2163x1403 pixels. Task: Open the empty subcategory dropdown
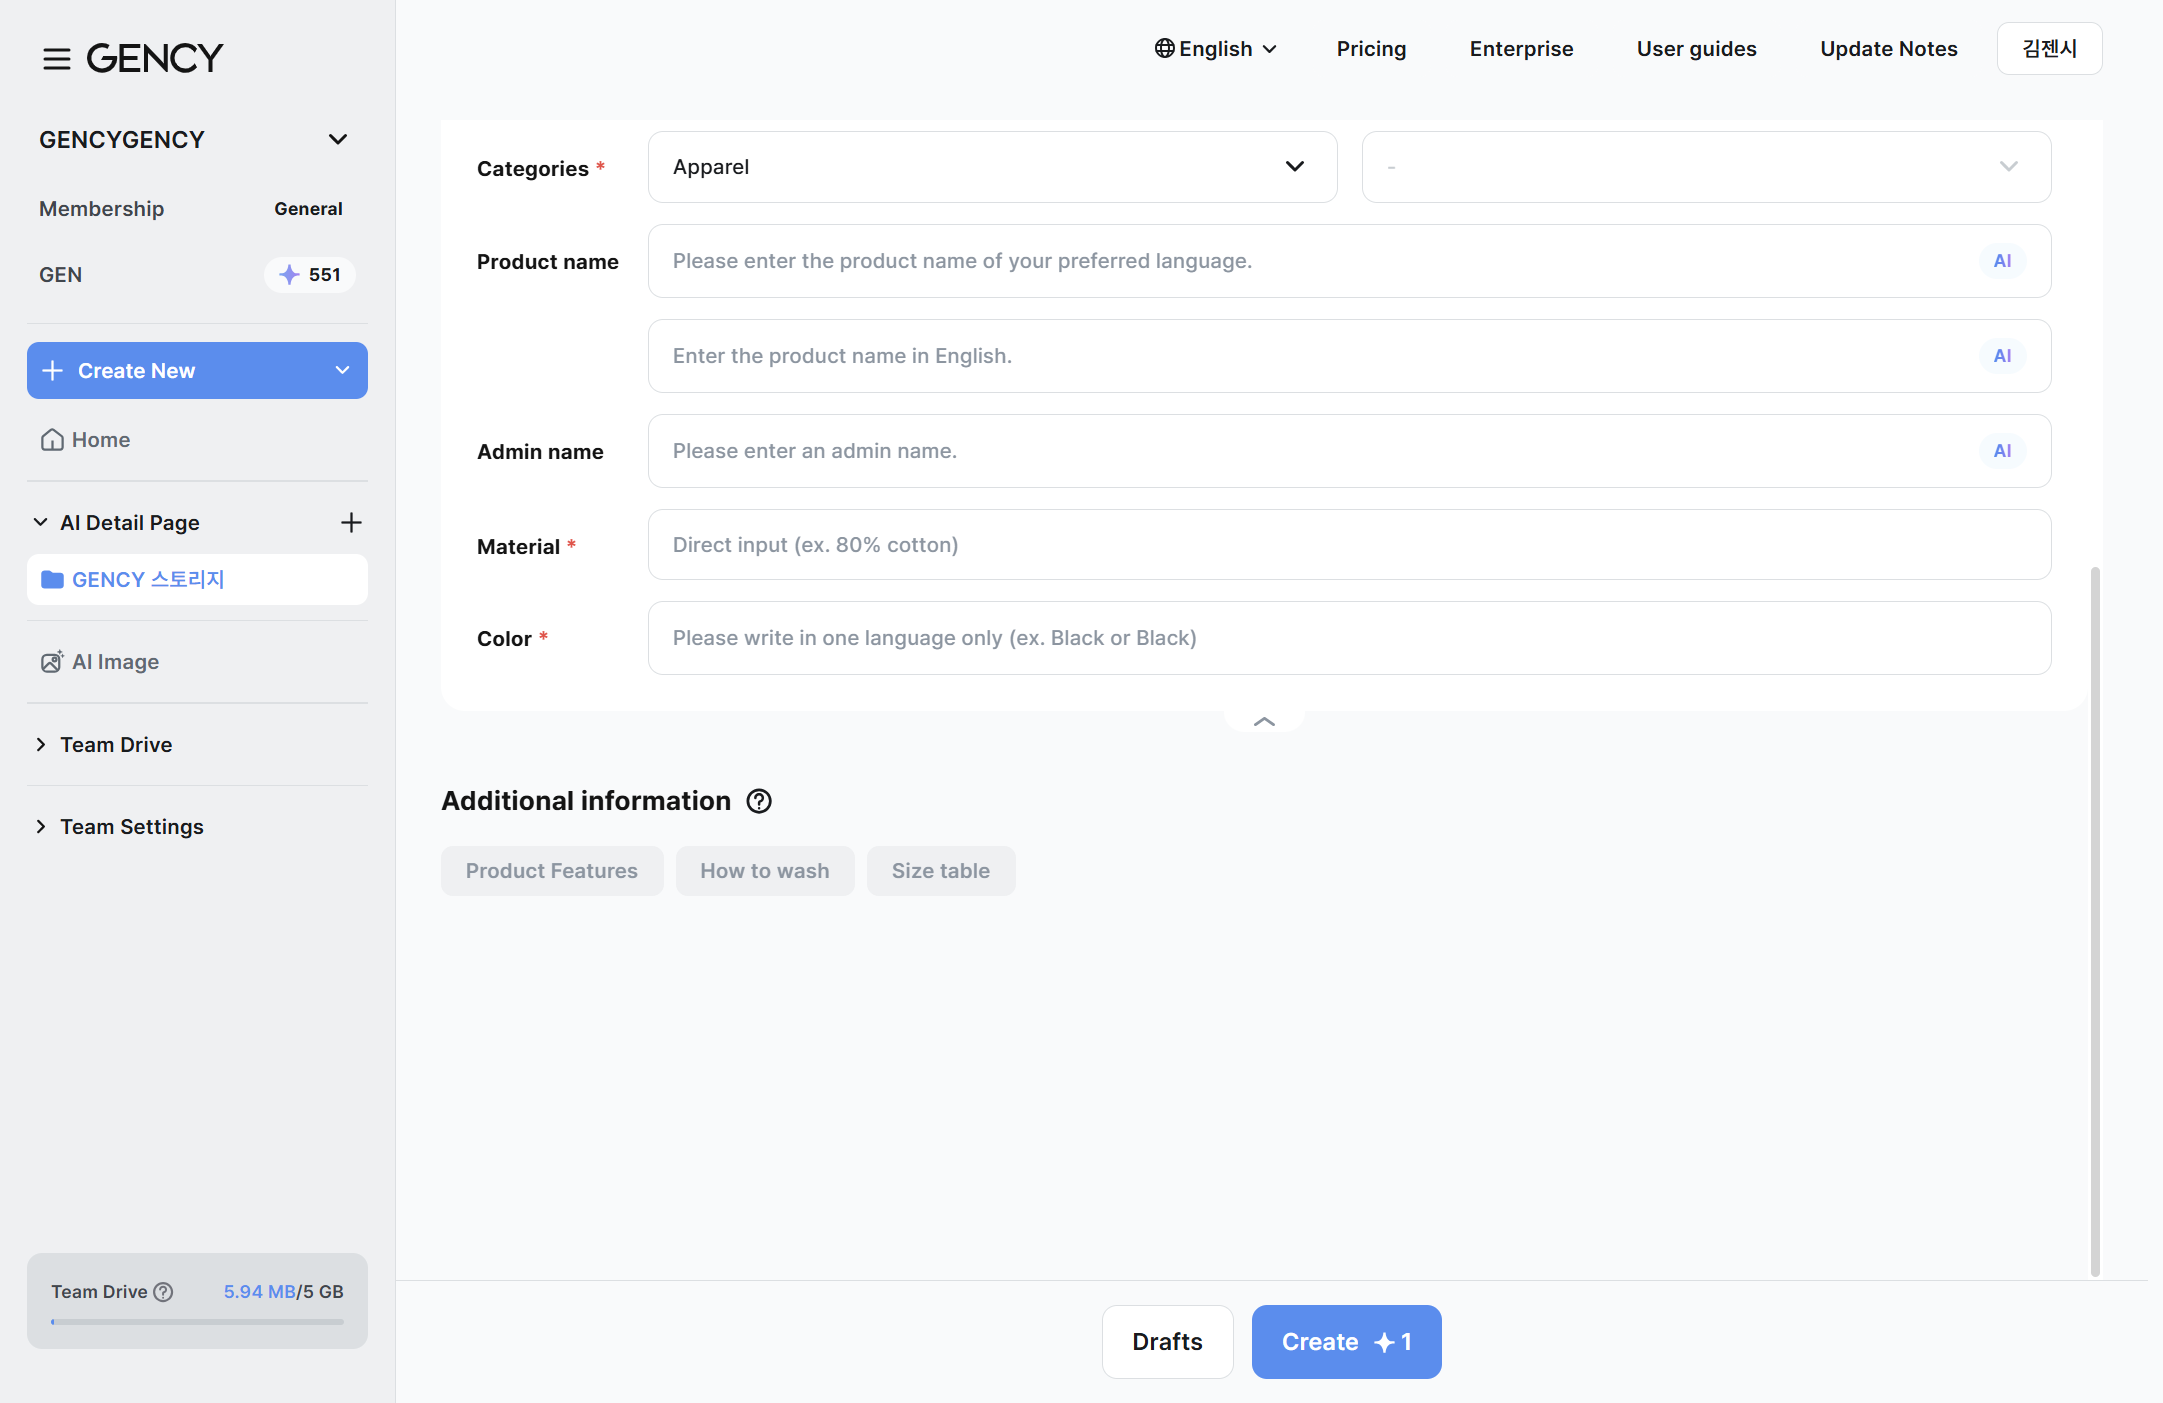pyautogui.click(x=1706, y=167)
